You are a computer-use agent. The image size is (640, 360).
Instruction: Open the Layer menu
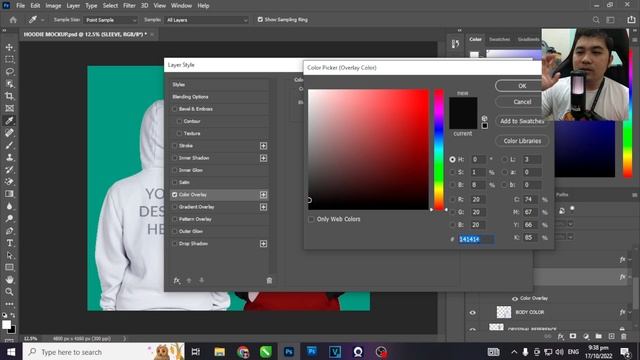point(73,6)
